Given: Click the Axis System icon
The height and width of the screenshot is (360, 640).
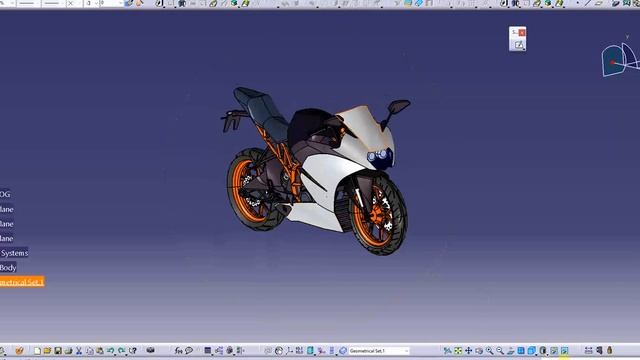Looking at the screenshot, I should tap(289, 351).
